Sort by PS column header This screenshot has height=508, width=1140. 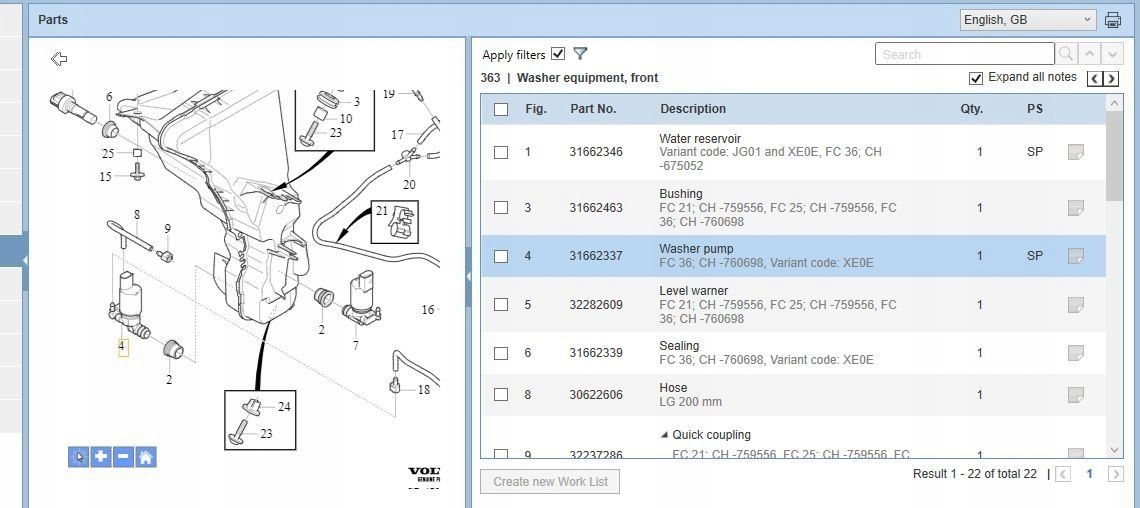pyautogui.click(x=1035, y=109)
